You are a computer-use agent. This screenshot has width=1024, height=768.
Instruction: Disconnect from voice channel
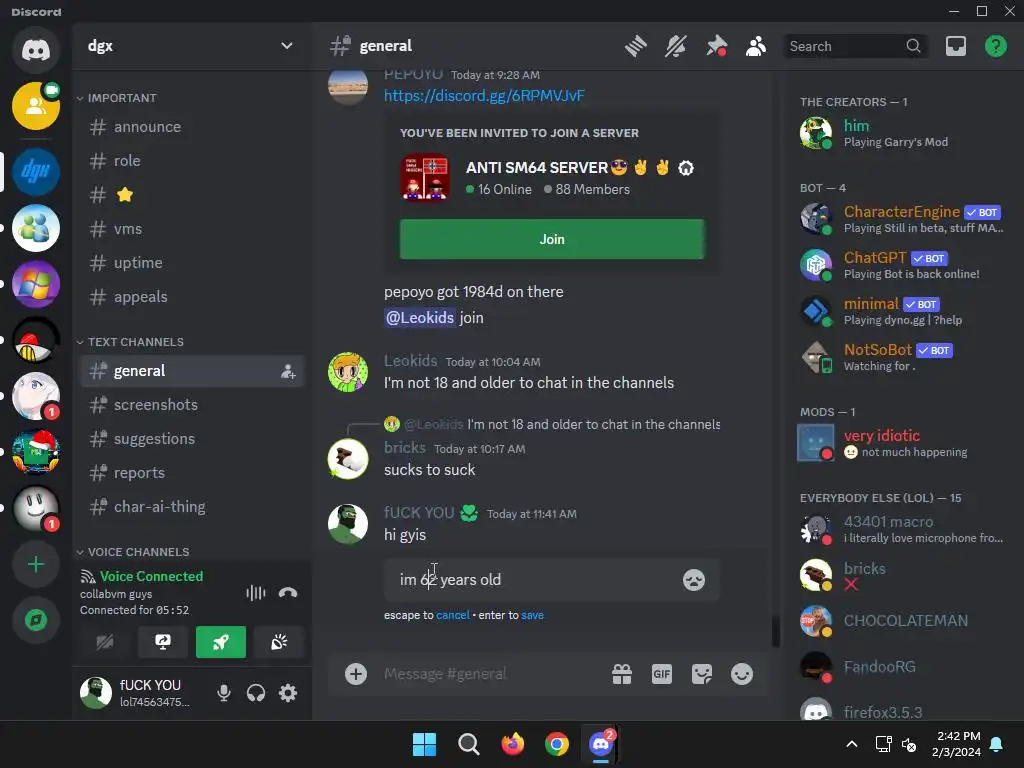point(288,593)
